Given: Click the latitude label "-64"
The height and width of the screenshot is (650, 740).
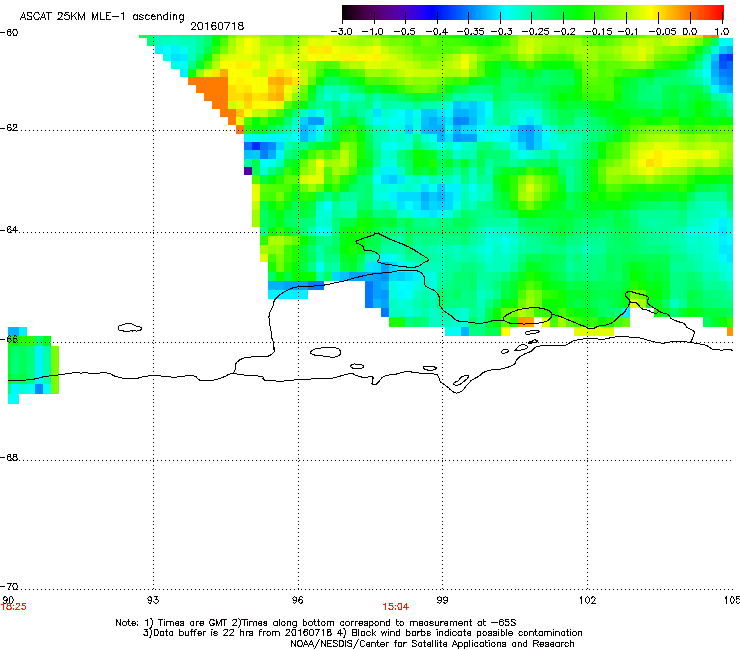Looking at the screenshot, I should (9, 230).
